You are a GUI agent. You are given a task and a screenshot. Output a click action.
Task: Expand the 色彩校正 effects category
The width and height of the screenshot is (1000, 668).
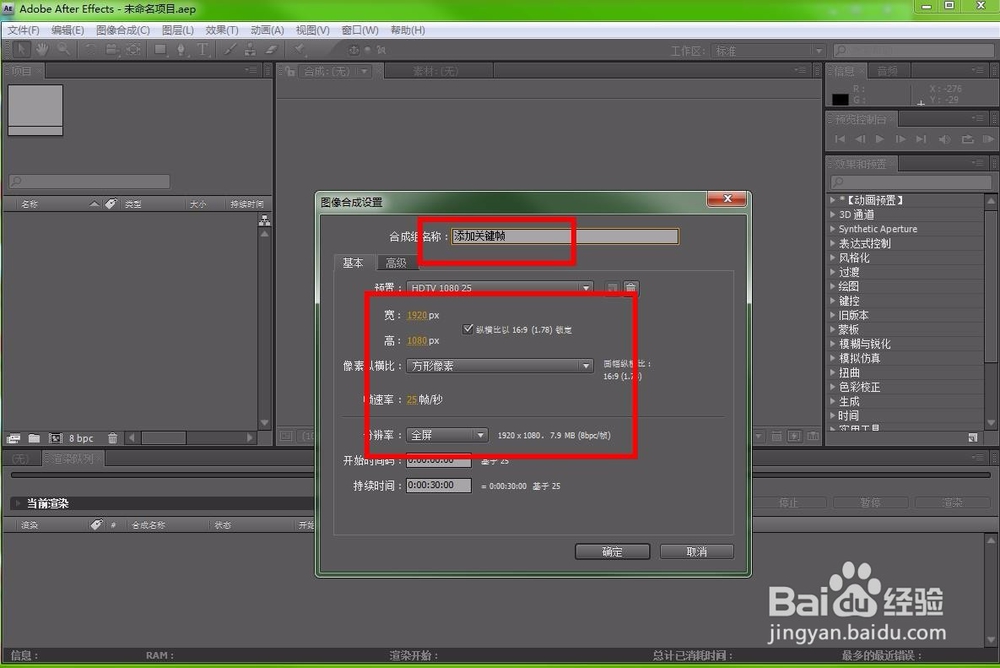[833, 387]
